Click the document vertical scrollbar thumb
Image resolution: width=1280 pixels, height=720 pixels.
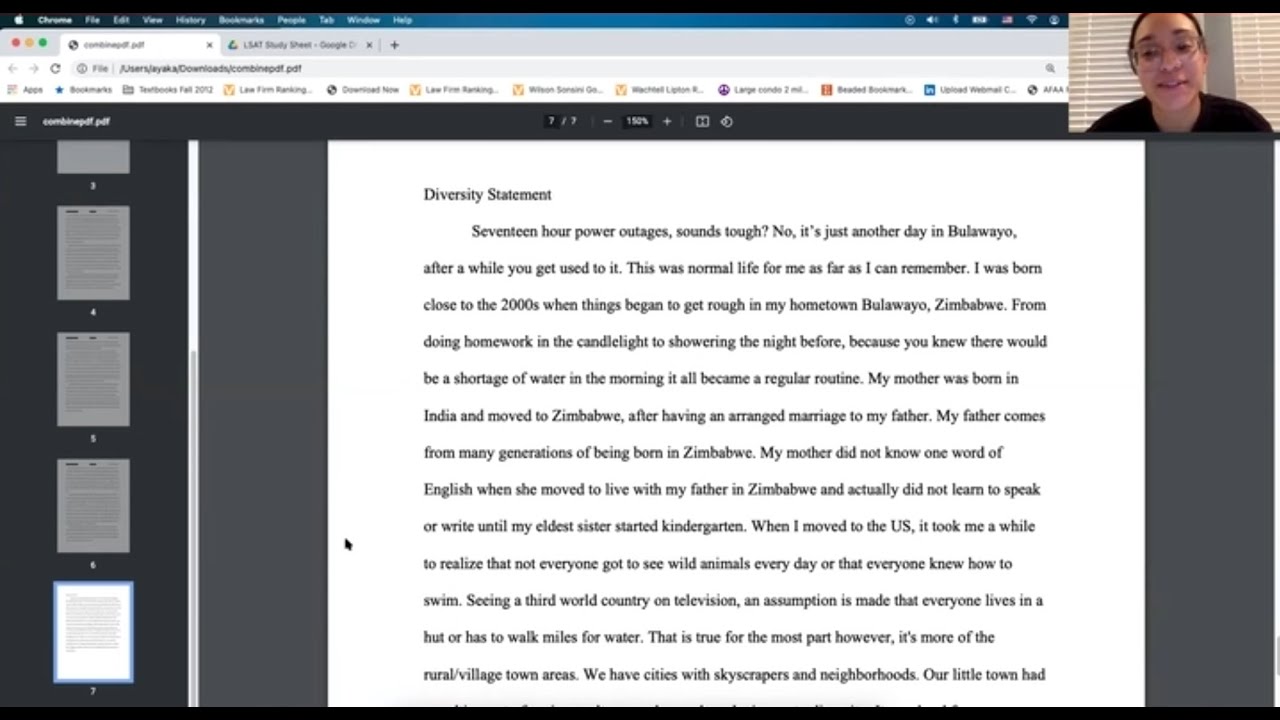[x=1276, y=655]
